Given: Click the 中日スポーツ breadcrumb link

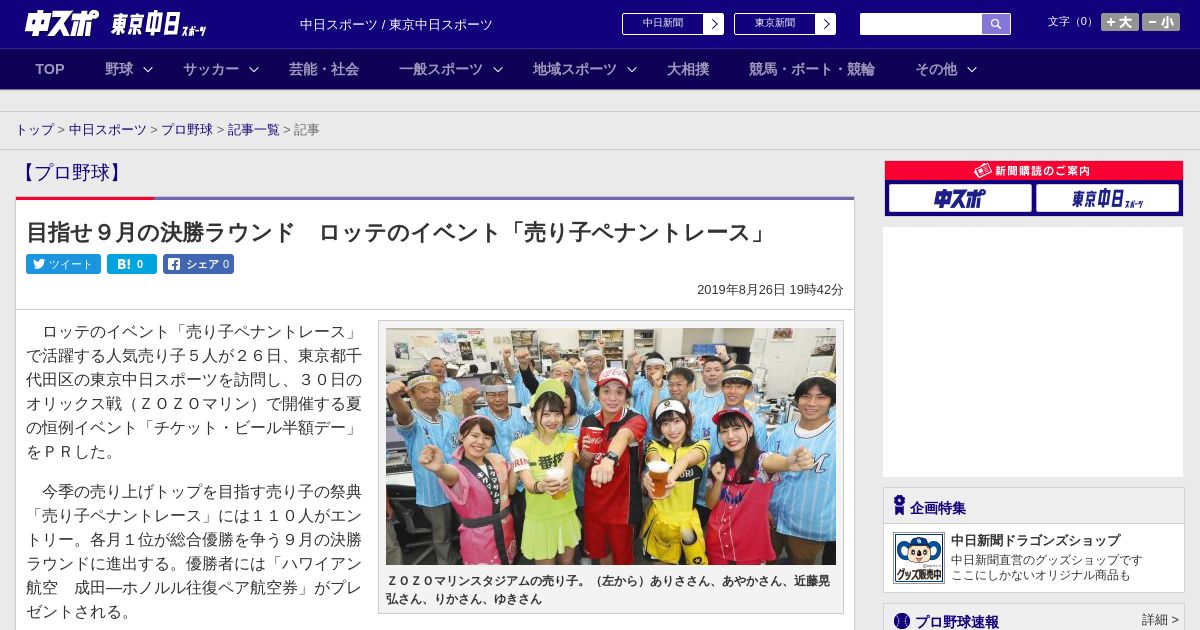Looking at the screenshot, I should coord(108,130).
